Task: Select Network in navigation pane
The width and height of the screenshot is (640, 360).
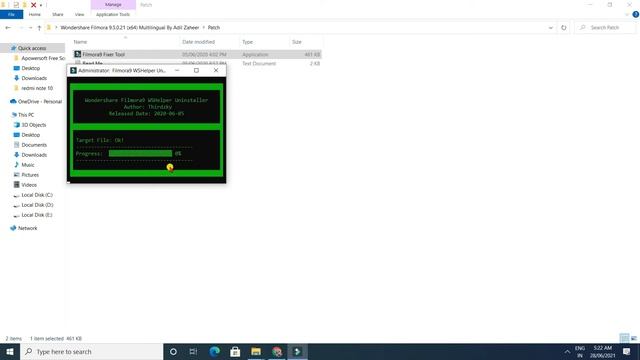Action: [x=27, y=228]
